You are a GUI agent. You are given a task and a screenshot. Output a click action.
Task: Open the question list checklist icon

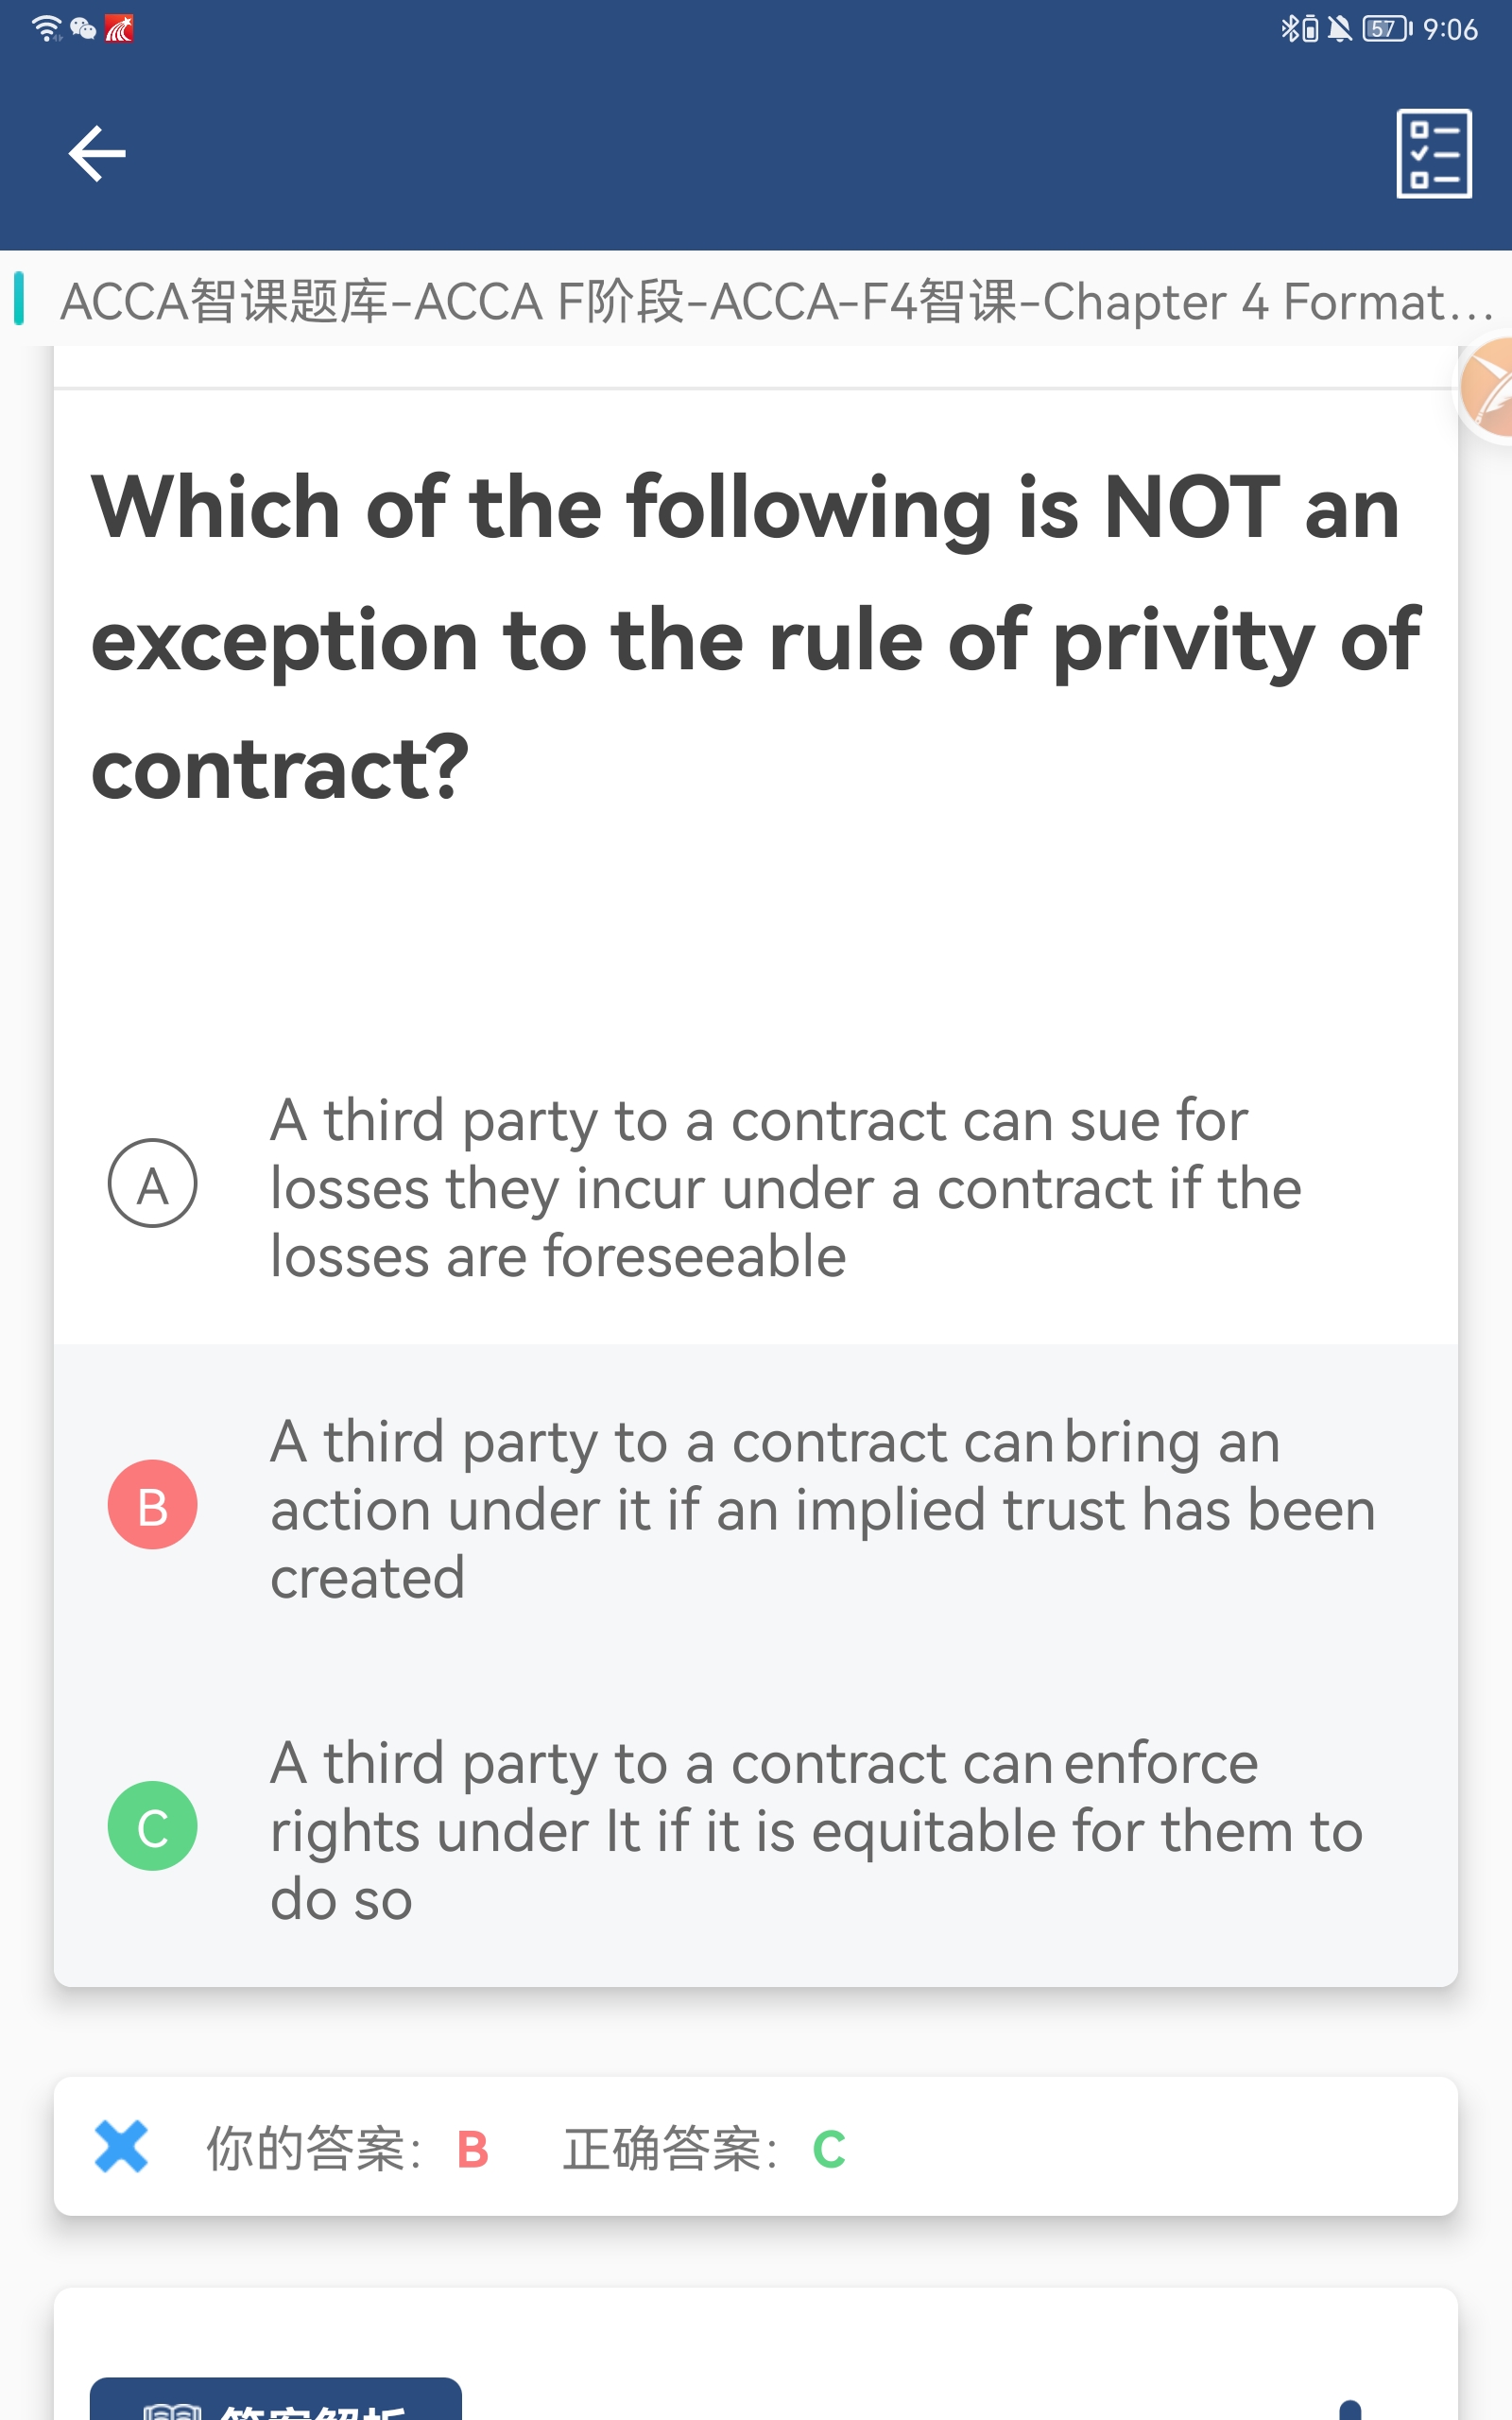(x=1434, y=154)
